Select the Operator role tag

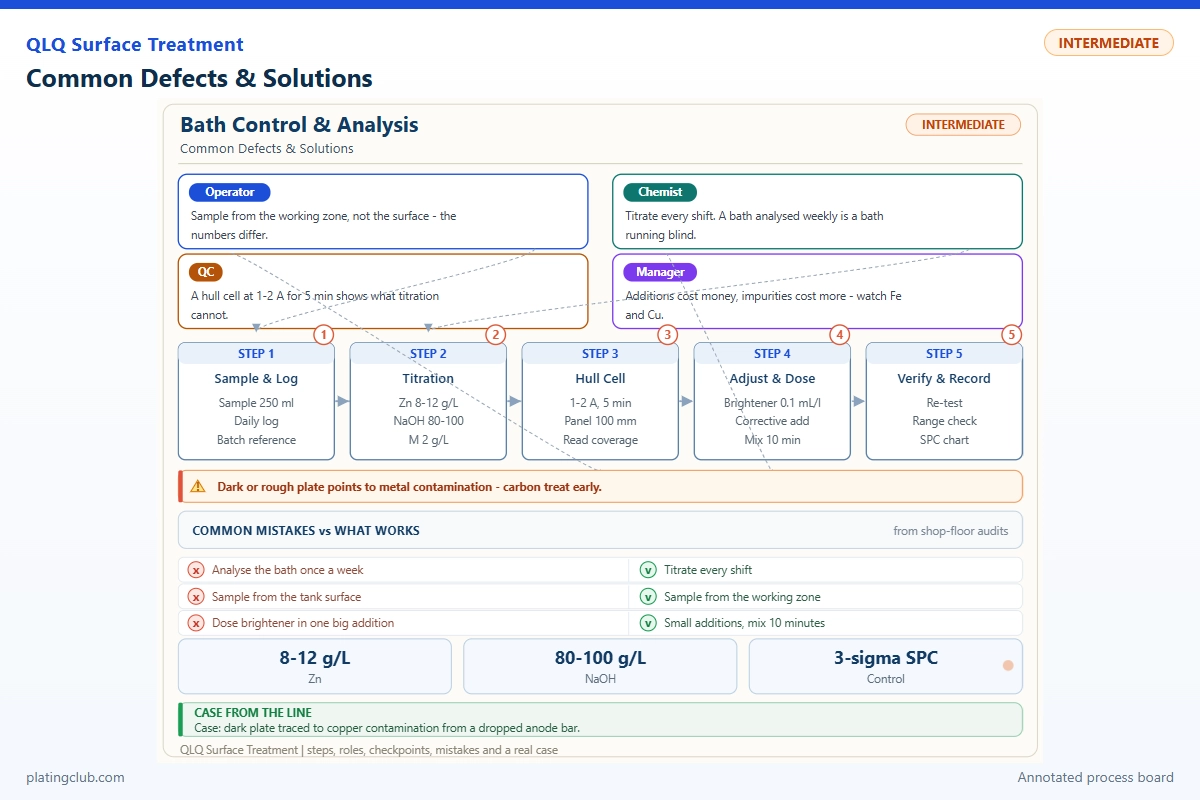point(230,192)
